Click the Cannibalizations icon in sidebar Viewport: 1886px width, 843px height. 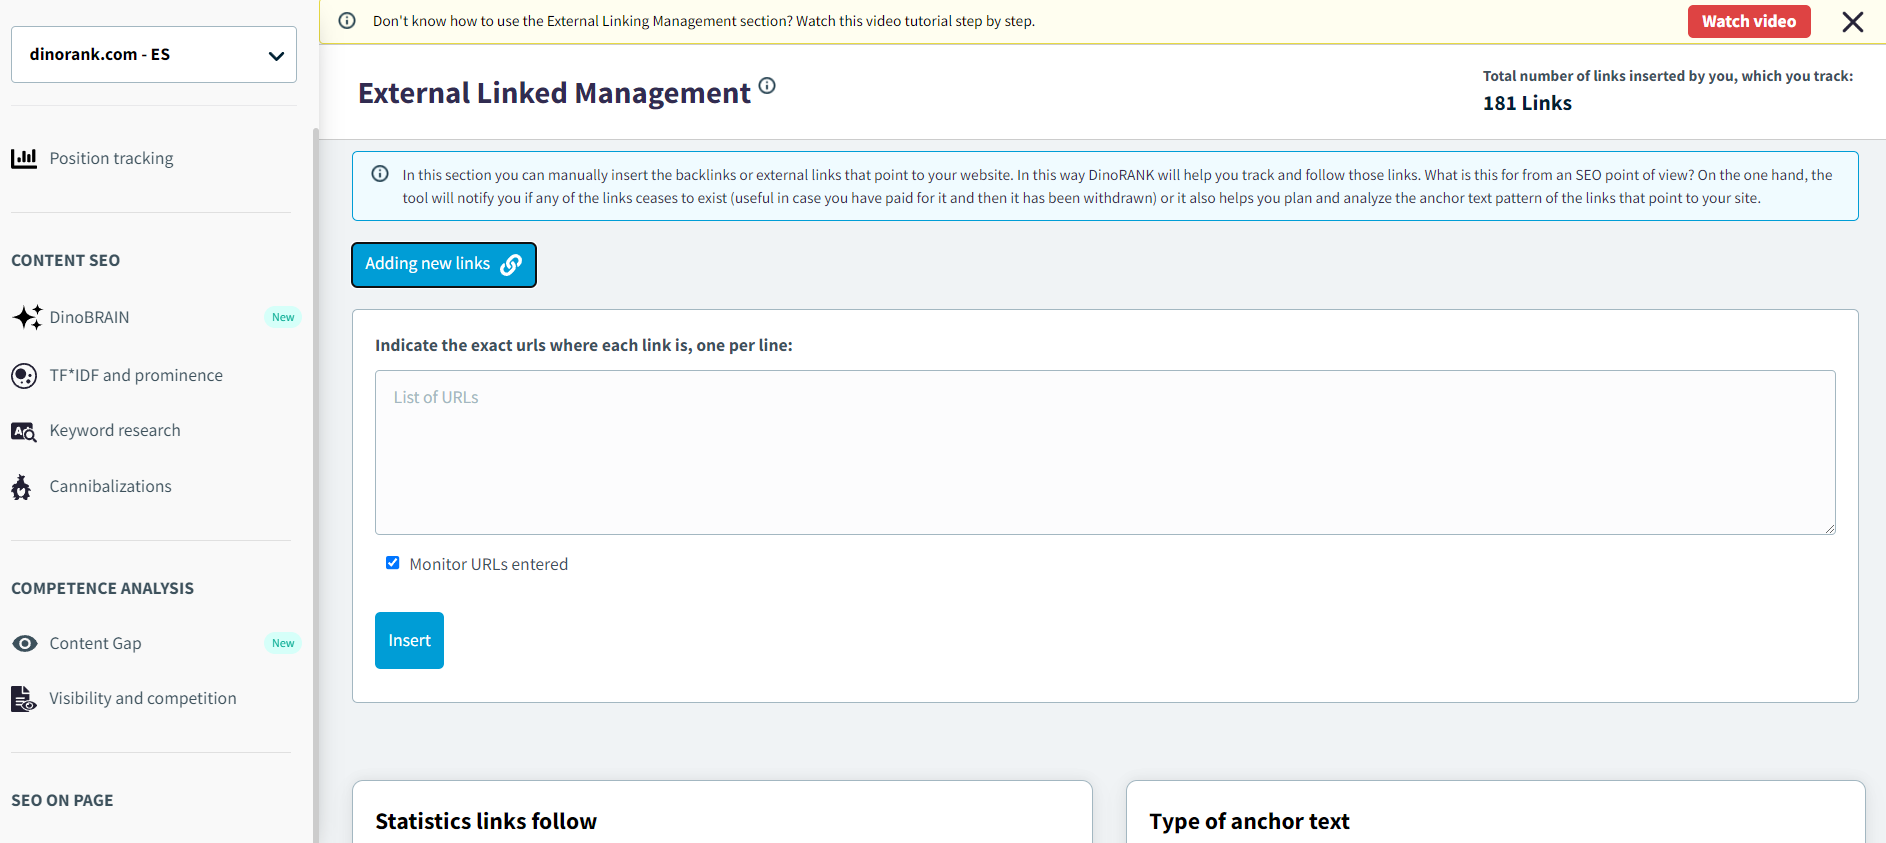point(21,487)
